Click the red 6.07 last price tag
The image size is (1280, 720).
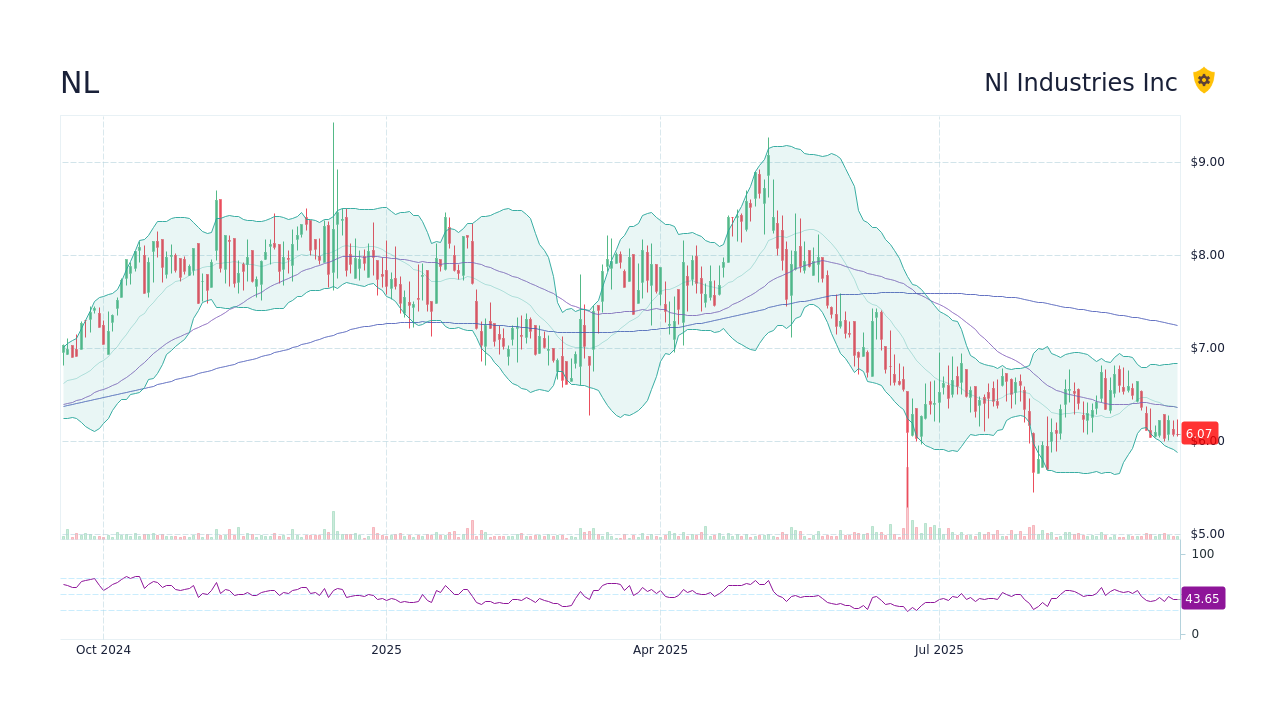pyautogui.click(x=1200, y=433)
